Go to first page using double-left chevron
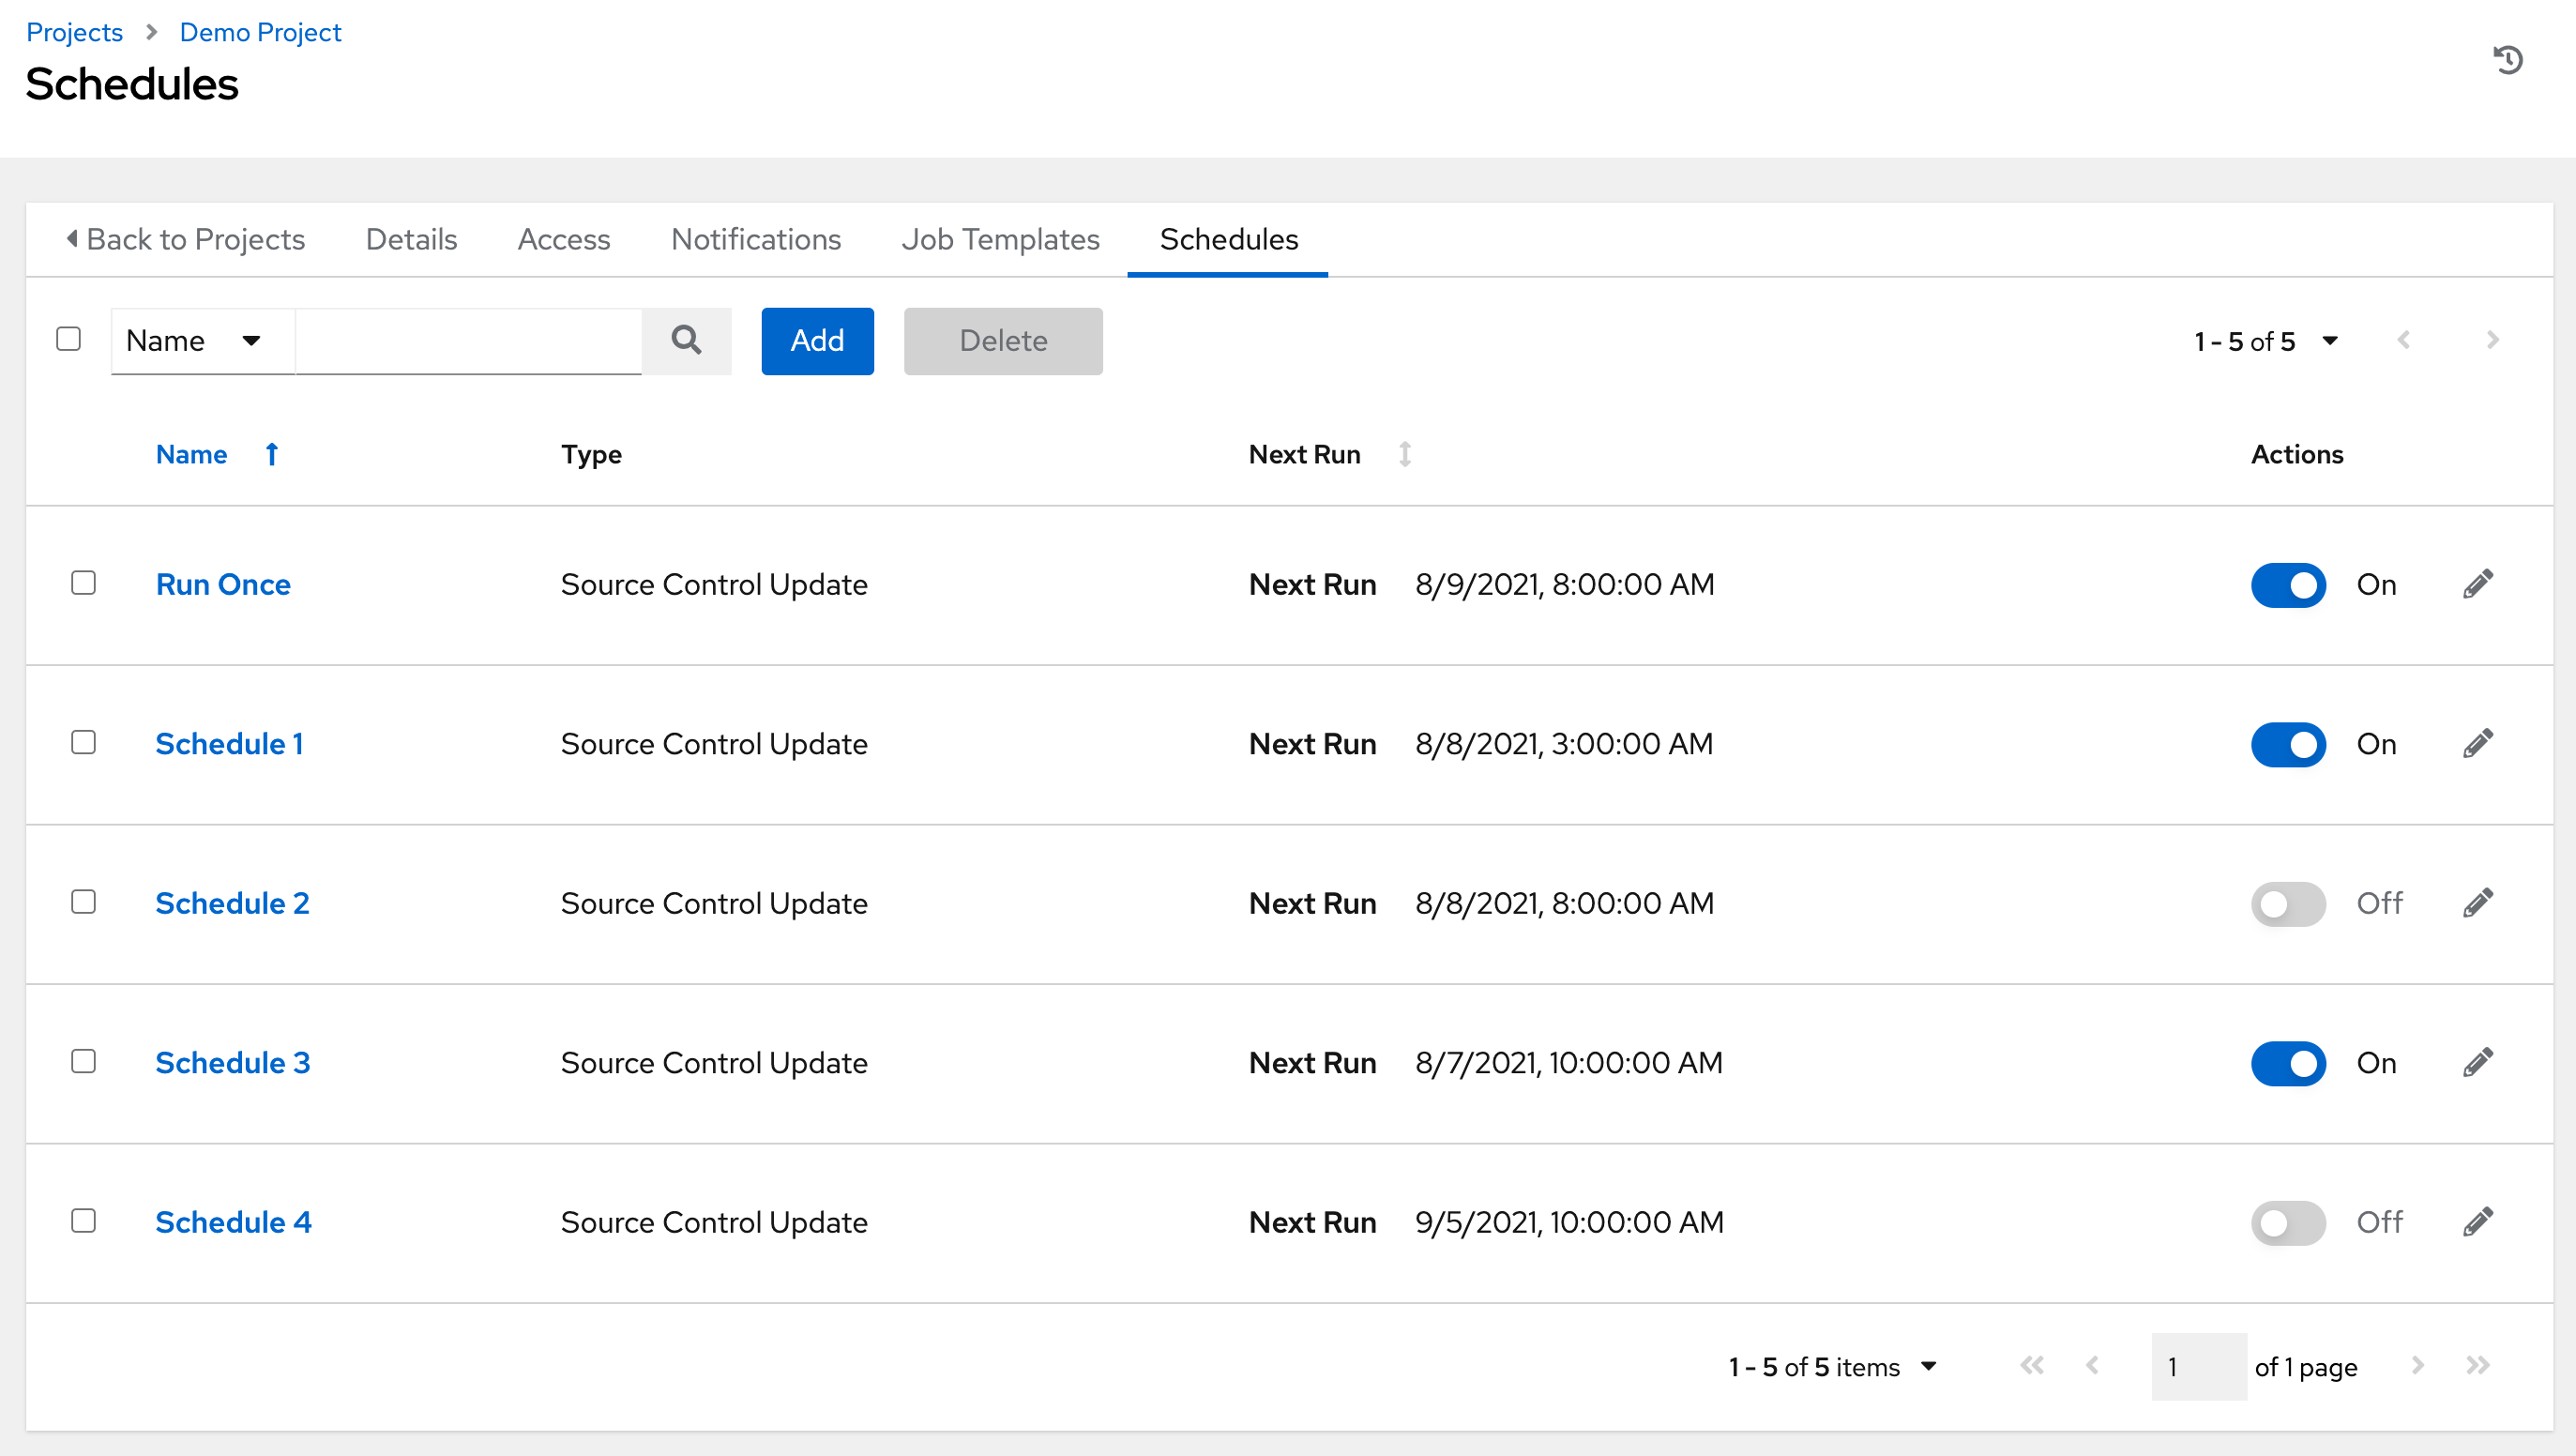The image size is (2576, 1456). pyautogui.click(x=2032, y=1366)
